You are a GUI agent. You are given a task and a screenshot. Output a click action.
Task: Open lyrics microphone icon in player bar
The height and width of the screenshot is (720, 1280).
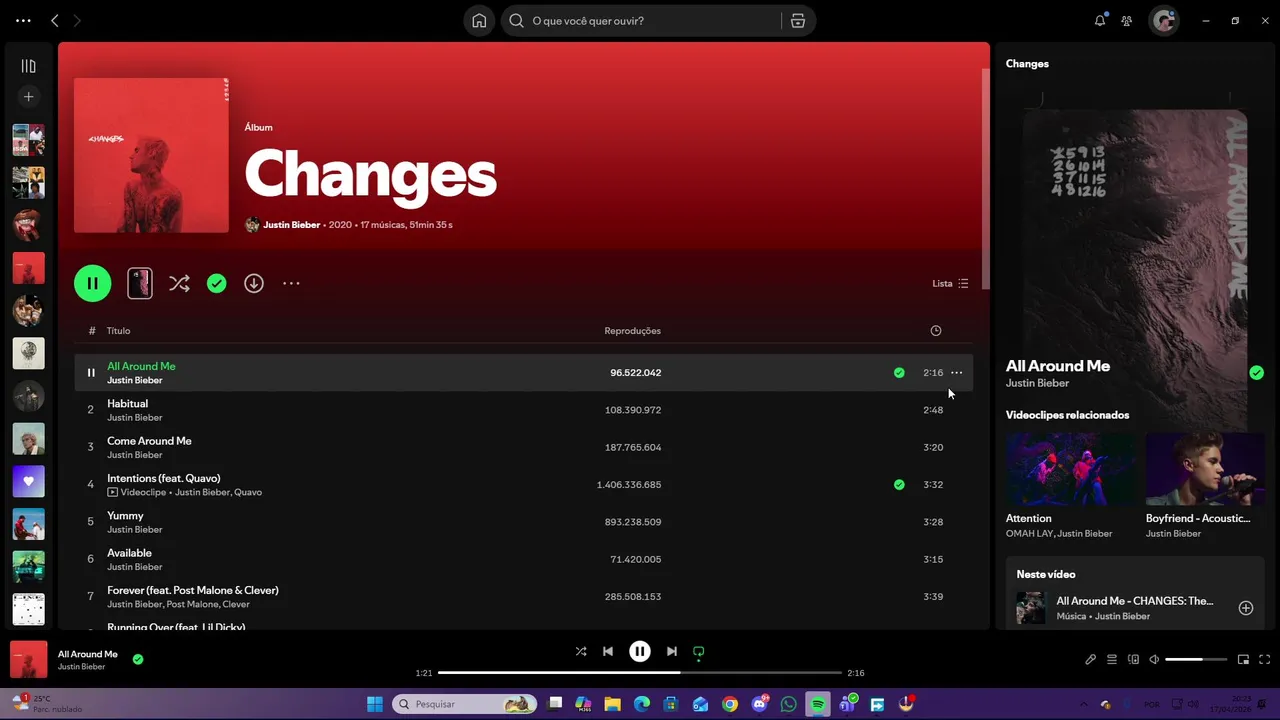tap(1091, 660)
